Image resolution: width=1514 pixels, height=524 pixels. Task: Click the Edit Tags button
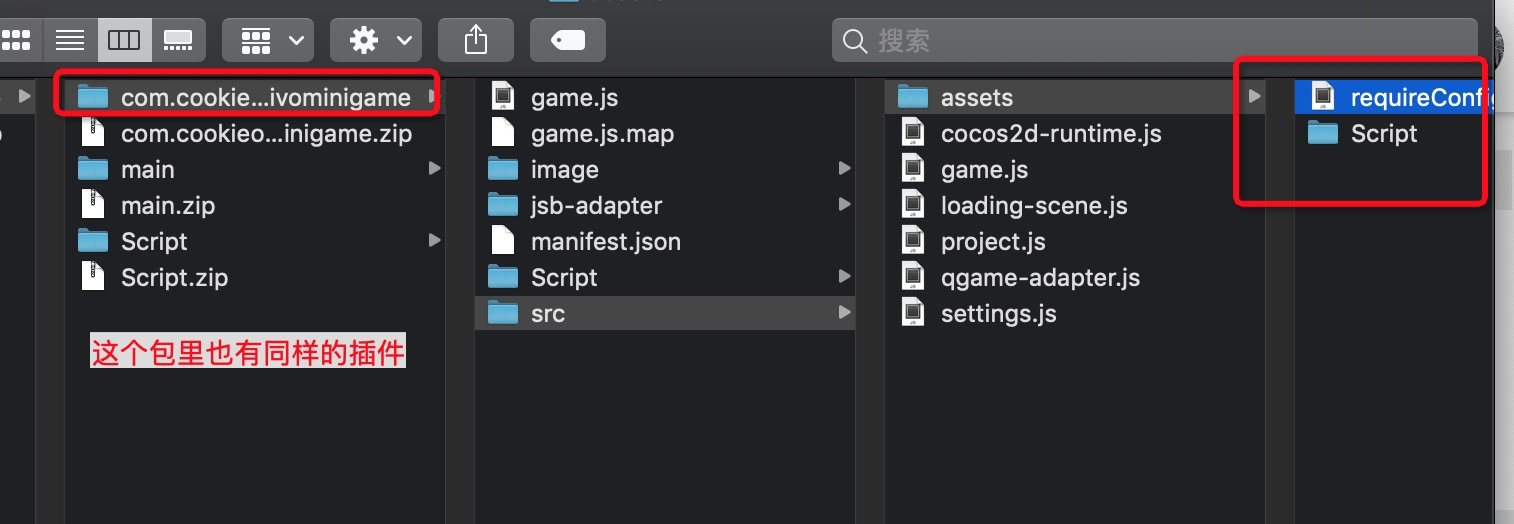[567, 40]
